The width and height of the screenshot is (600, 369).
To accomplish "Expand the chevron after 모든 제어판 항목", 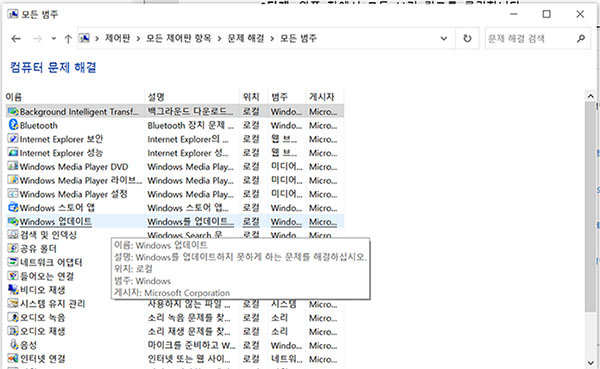I will (219, 38).
